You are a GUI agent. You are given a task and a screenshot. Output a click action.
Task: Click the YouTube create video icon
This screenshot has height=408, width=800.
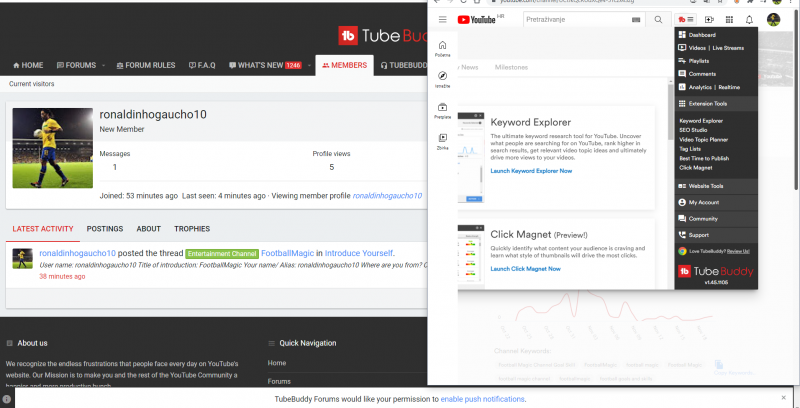pos(709,19)
